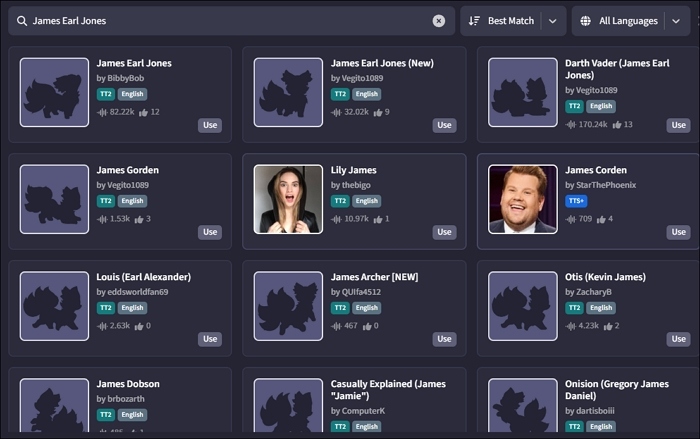Click the usage waveform icon on James Gorden
Image resolution: width=700 pixels, height=439 pixels.
(x=101, y=219)
